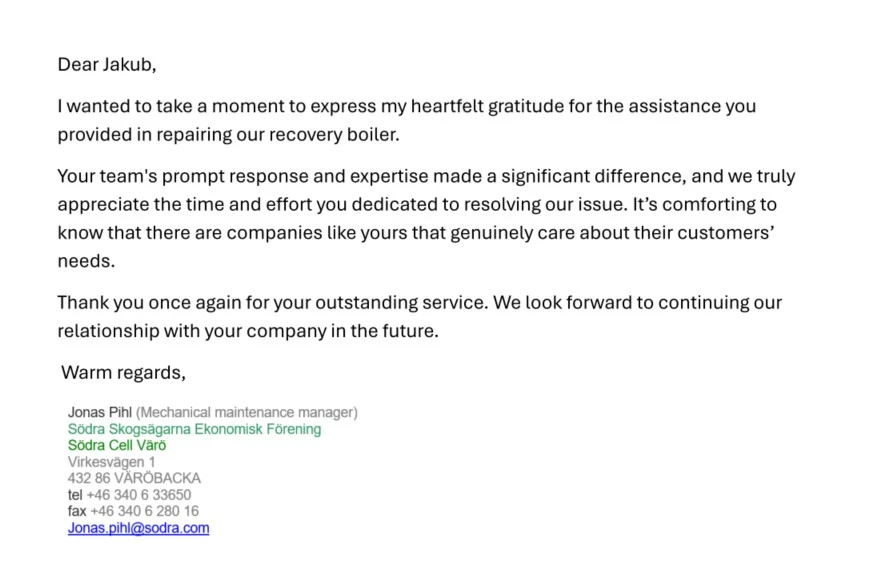The height and width of the screenshot is (576, 885).
Task: Click the Virkesvägen 1 street address
Action: pos(111,462)
